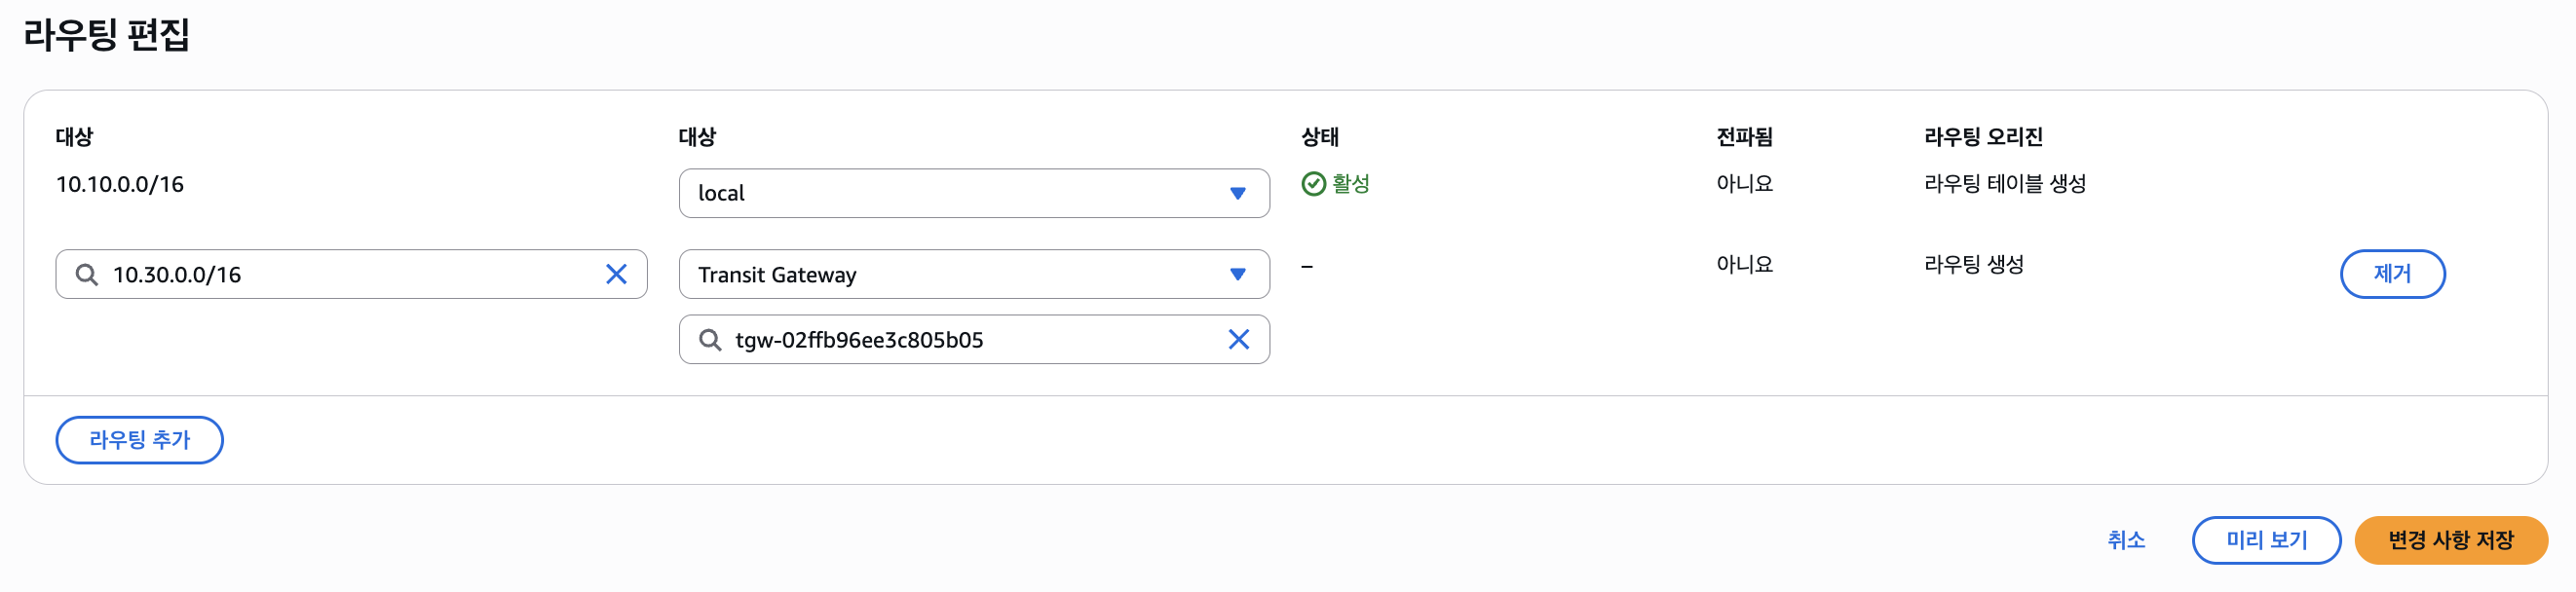This screenshot has height=592, width=2576.
Task: Click the 라우팅 오리진 column header
Action: [1982, 137]
